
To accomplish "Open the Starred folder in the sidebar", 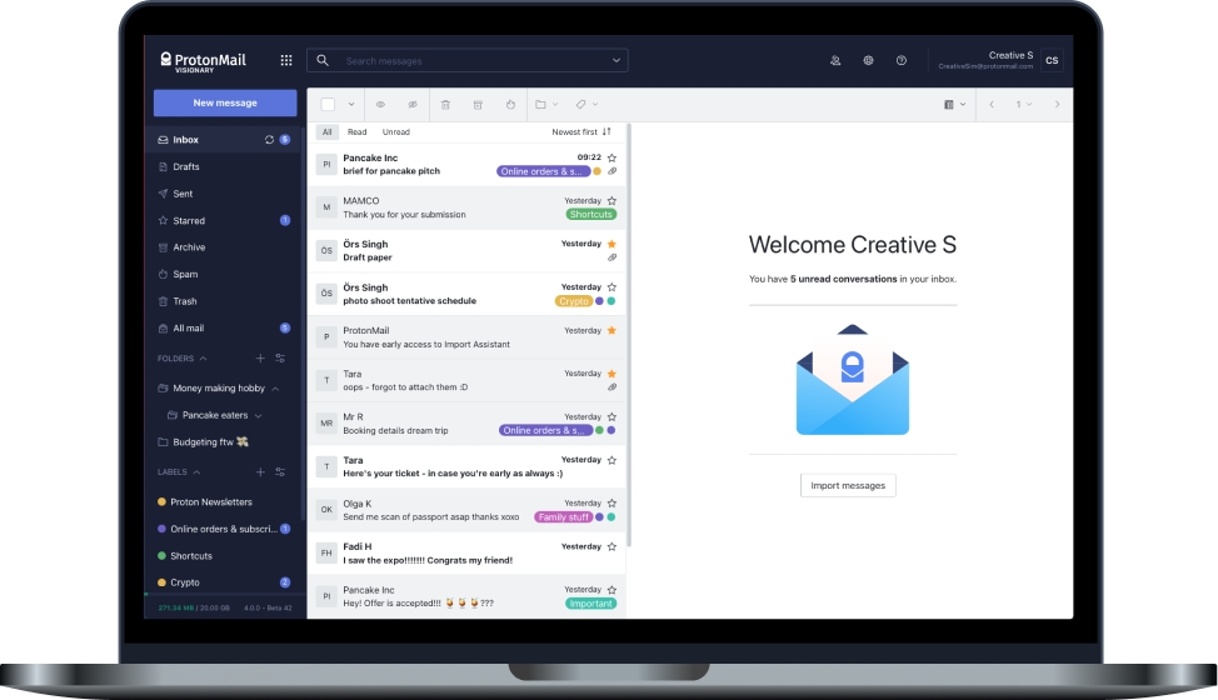I will coord(187,220).
